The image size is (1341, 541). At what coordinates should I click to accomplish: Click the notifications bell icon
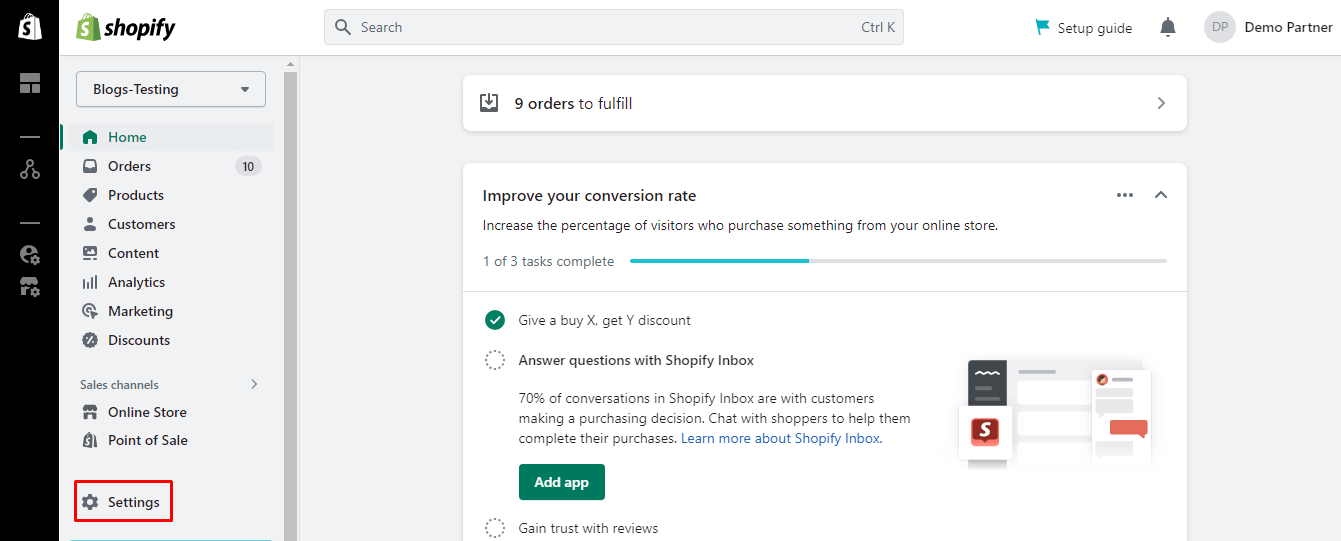click(x=1167, y=28)
